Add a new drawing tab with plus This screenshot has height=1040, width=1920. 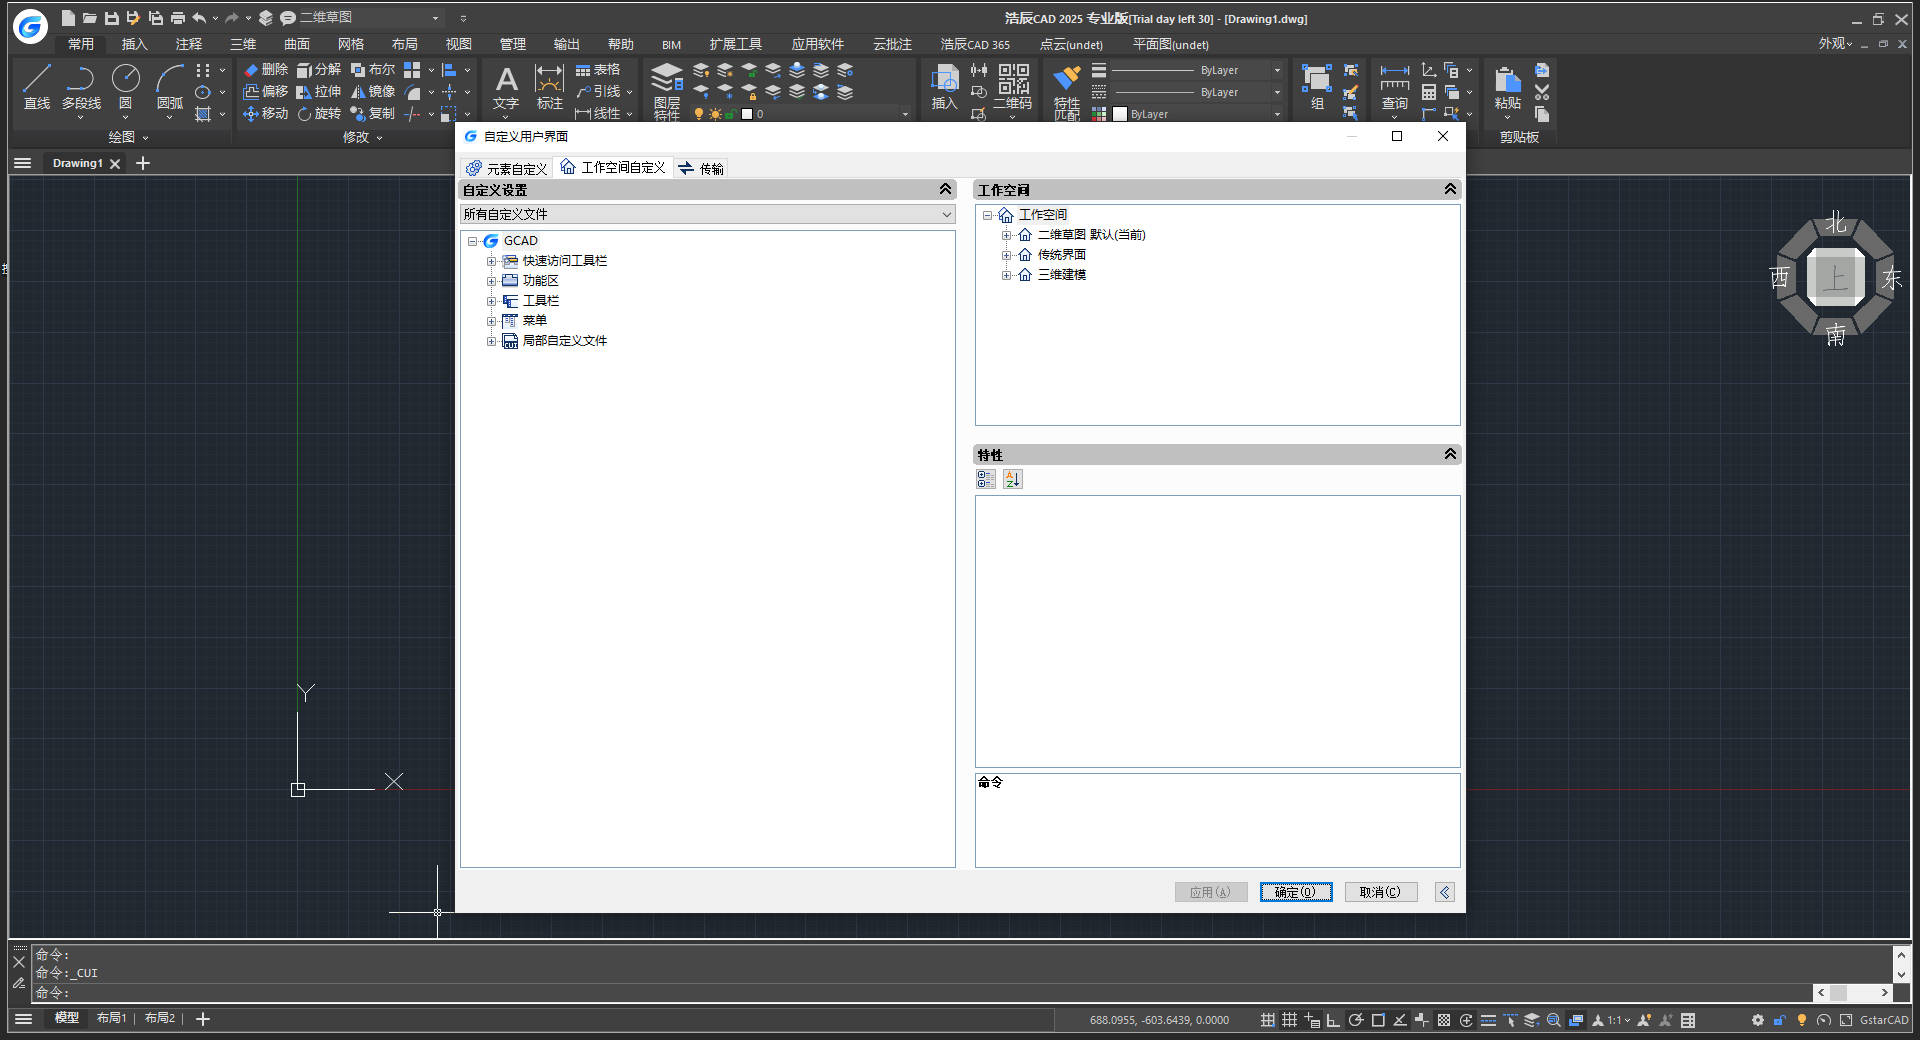click(x=143, y=163)
